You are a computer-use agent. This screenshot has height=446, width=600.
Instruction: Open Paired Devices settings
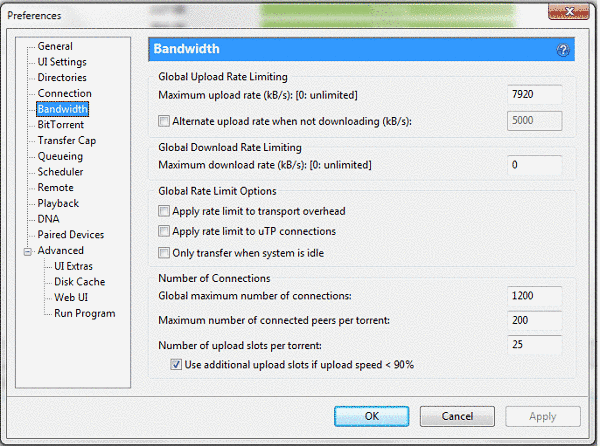click(x=71, y=235)
